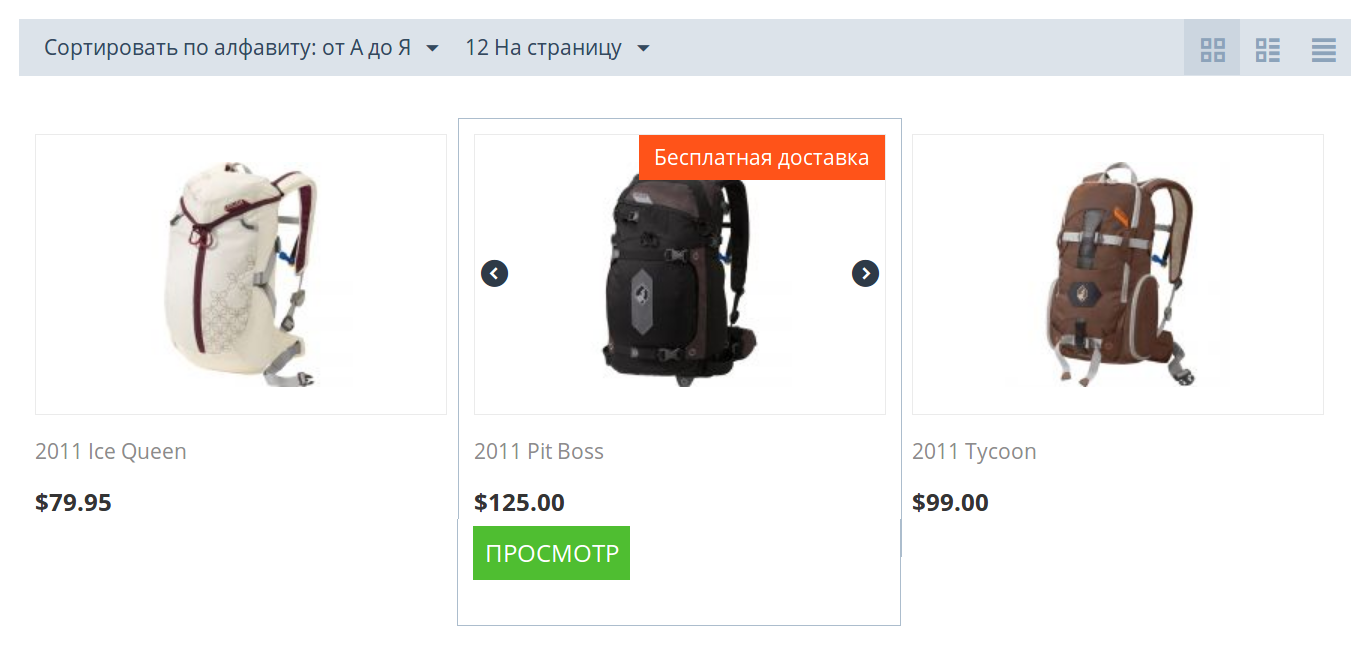The image size is (1364, 646).
Task: Click the 'Бесплатная доставка' orange label
Action: (762, 158)
